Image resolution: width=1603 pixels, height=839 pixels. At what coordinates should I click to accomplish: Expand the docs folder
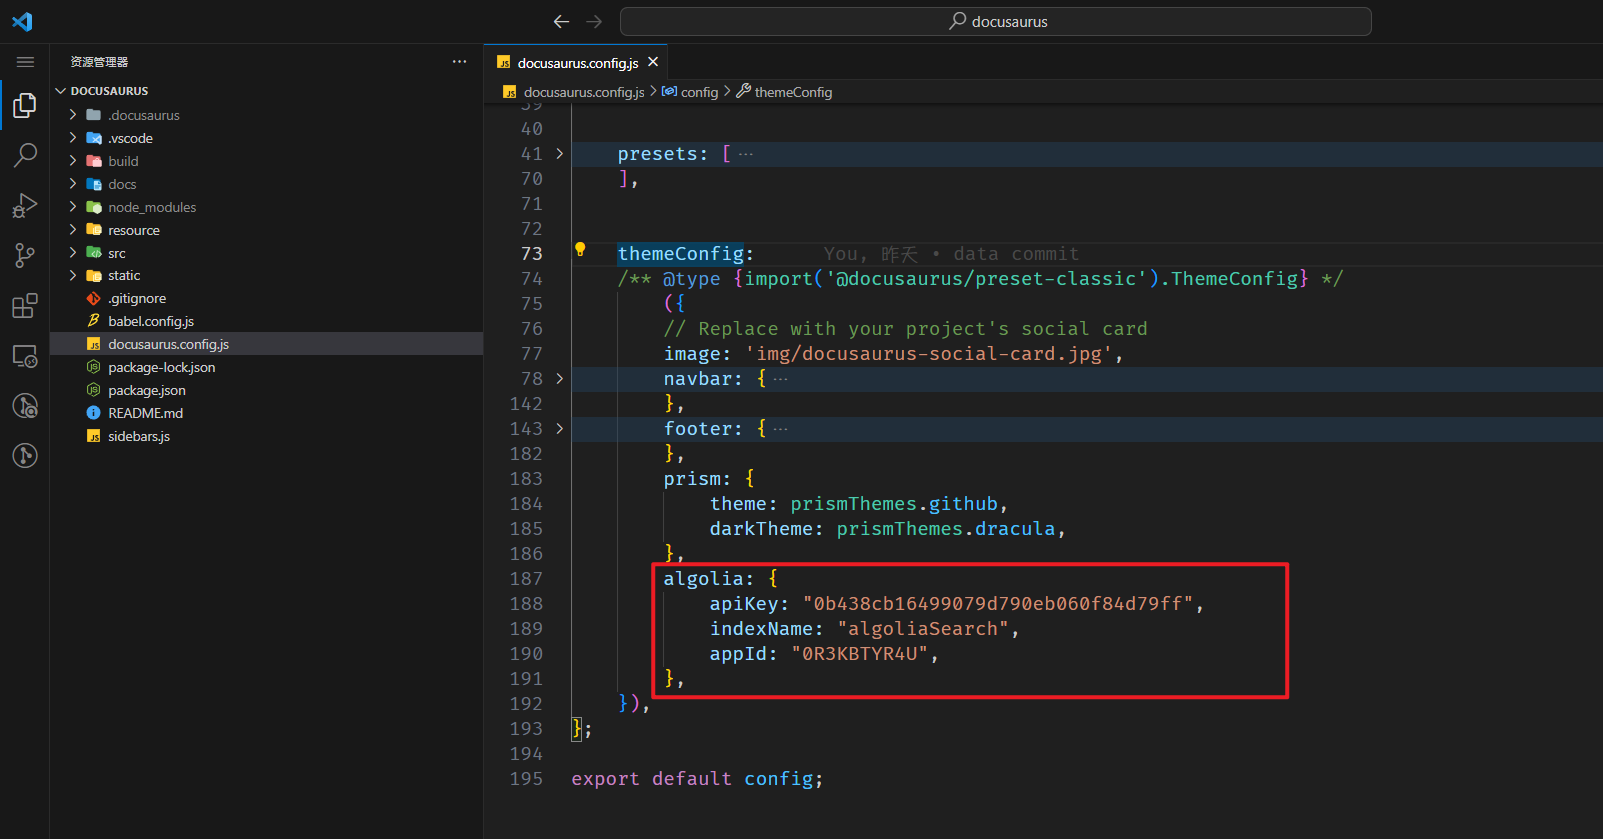(73, 184)
